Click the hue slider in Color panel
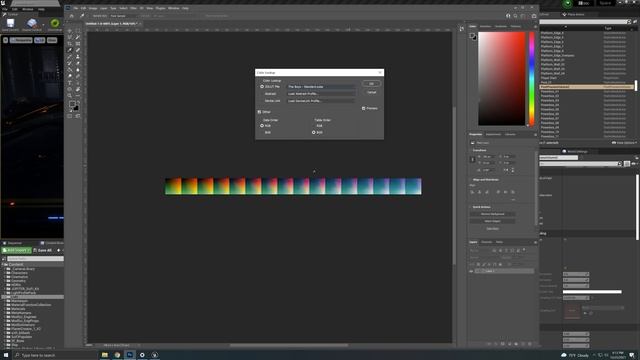Viewport: 640px width, 360px height. 532,79
